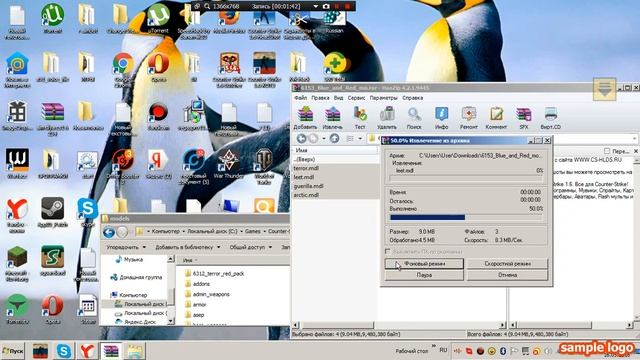Open WinRAR back history dropdown arrow
The height and width of the screenshot is (360, 640).
click(x=324, y=139)
